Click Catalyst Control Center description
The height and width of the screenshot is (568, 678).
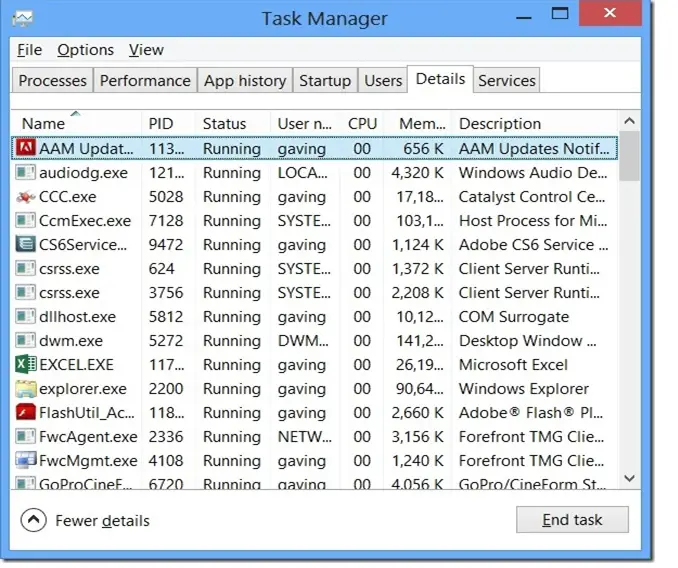coord(532,197)
